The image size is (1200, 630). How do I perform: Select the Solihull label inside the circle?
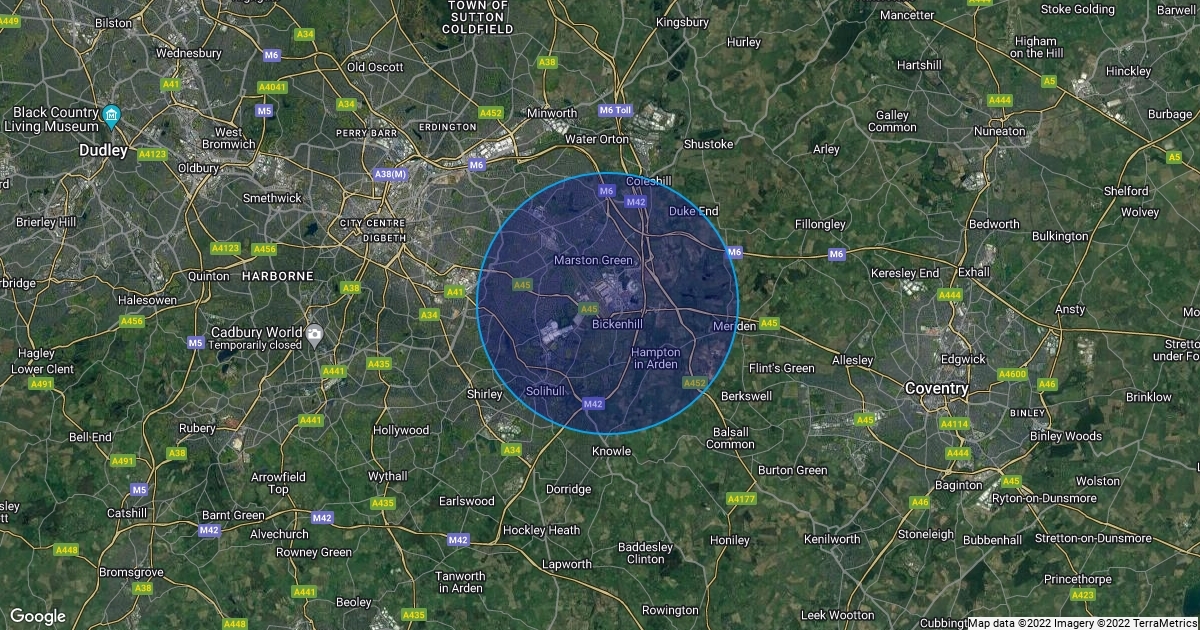(x=546, y=388)
